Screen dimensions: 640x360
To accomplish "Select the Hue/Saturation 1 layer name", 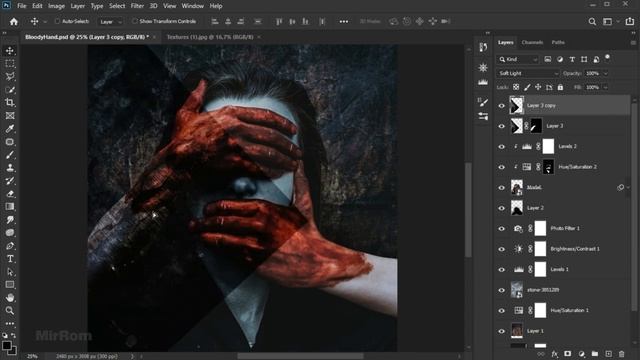I will (x=570, y=310).
